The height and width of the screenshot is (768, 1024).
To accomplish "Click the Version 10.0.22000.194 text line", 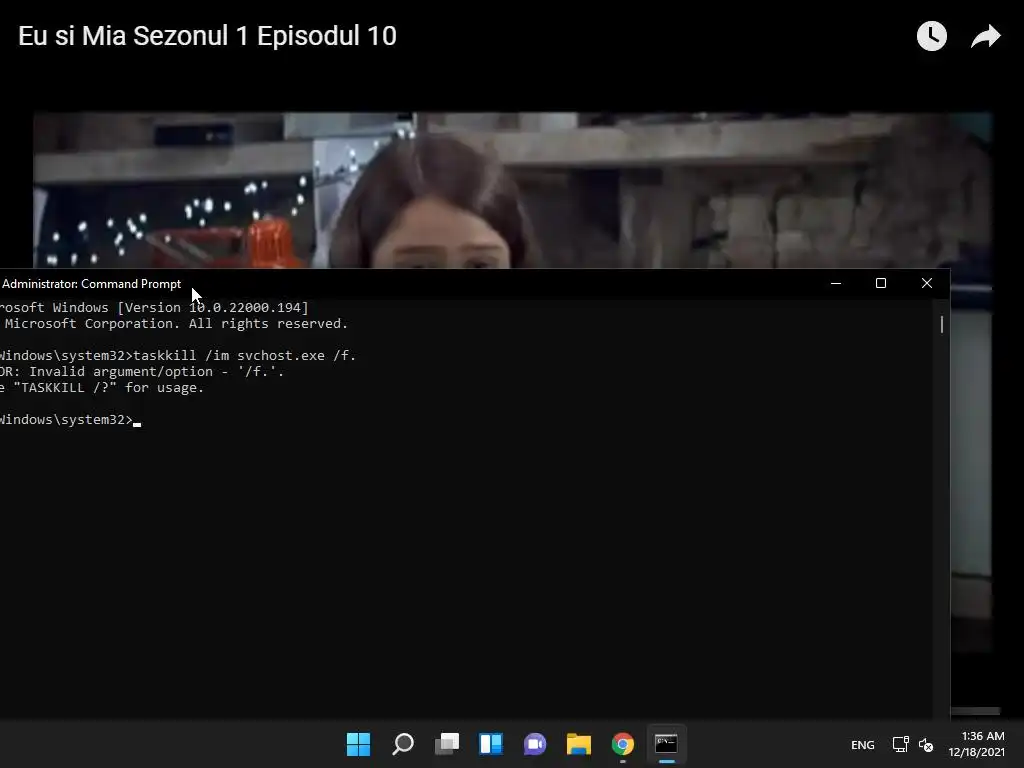I will point(154,308).
